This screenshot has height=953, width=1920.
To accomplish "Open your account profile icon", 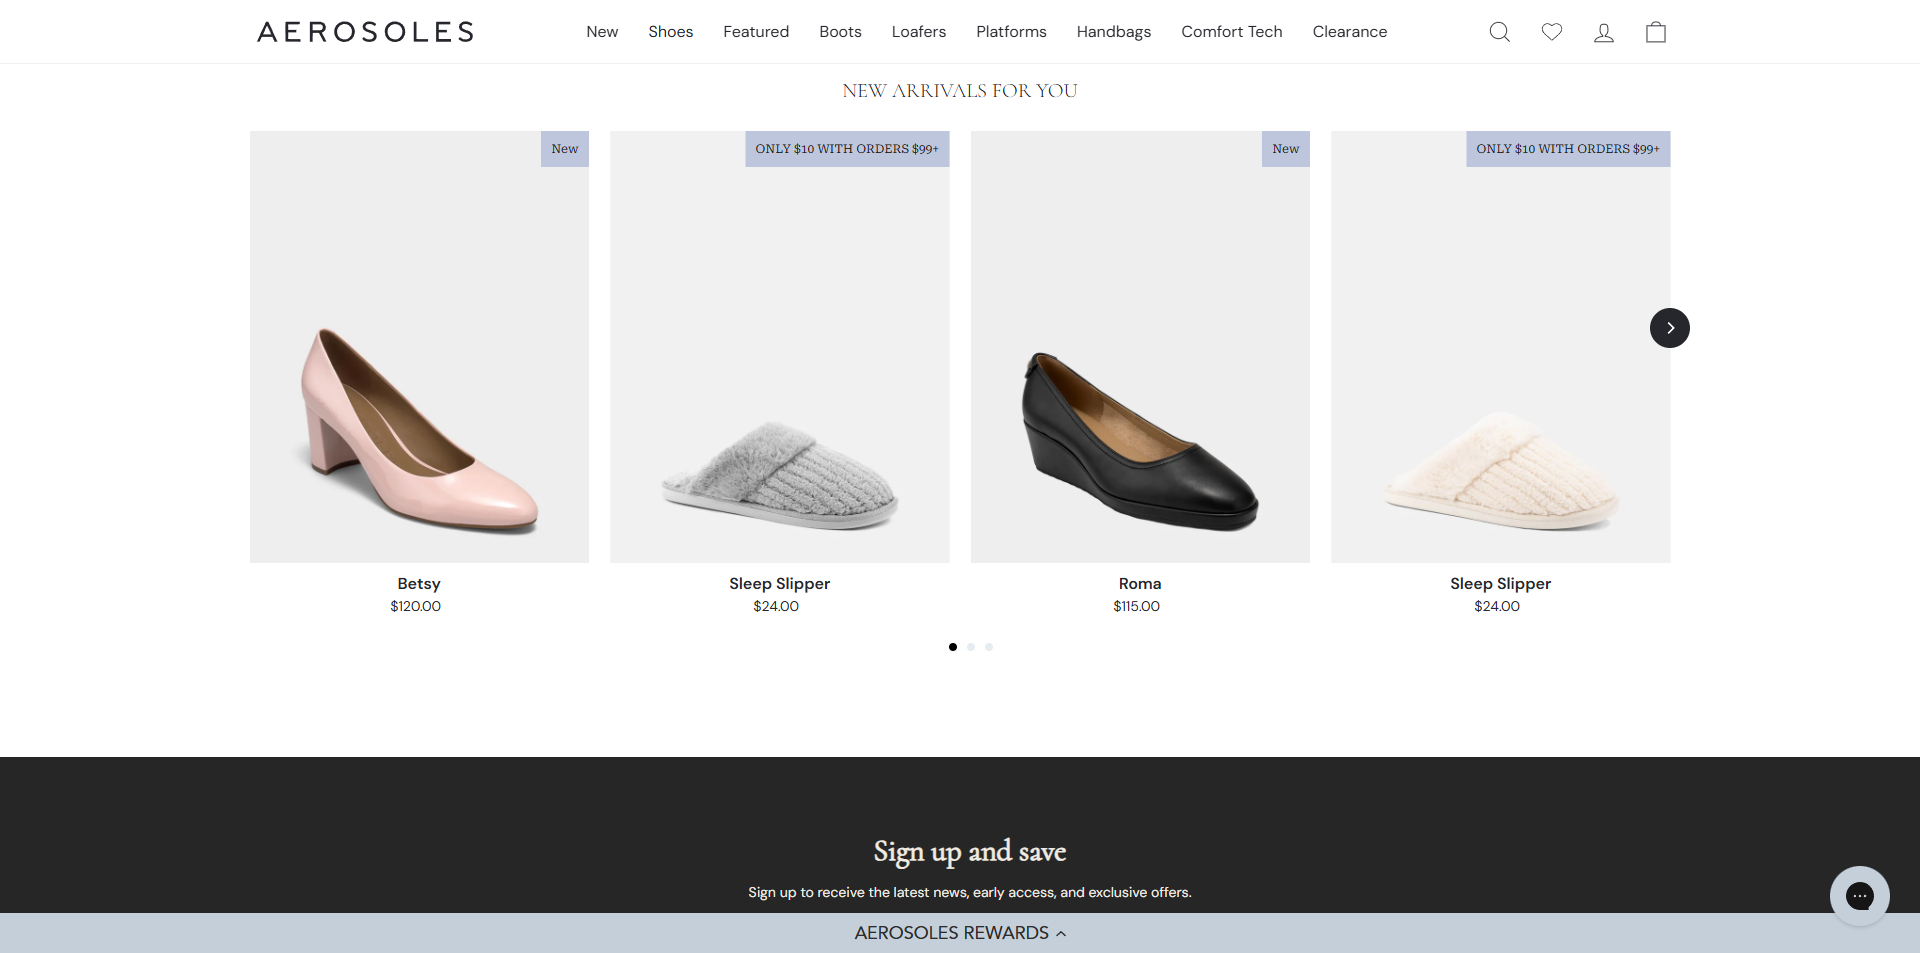I will pos(1603,31).
